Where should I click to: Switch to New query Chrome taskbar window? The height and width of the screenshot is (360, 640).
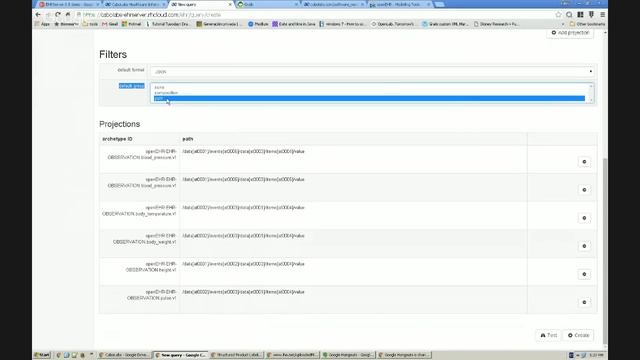coord(180,355)
